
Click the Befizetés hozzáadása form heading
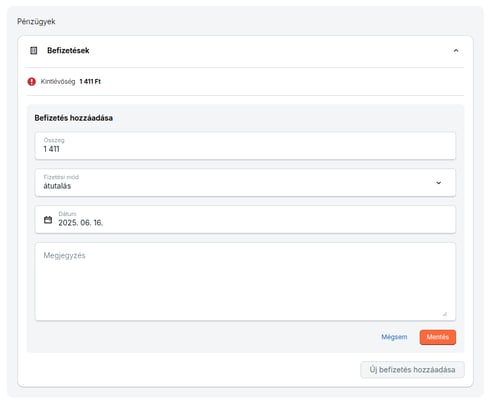74,118
